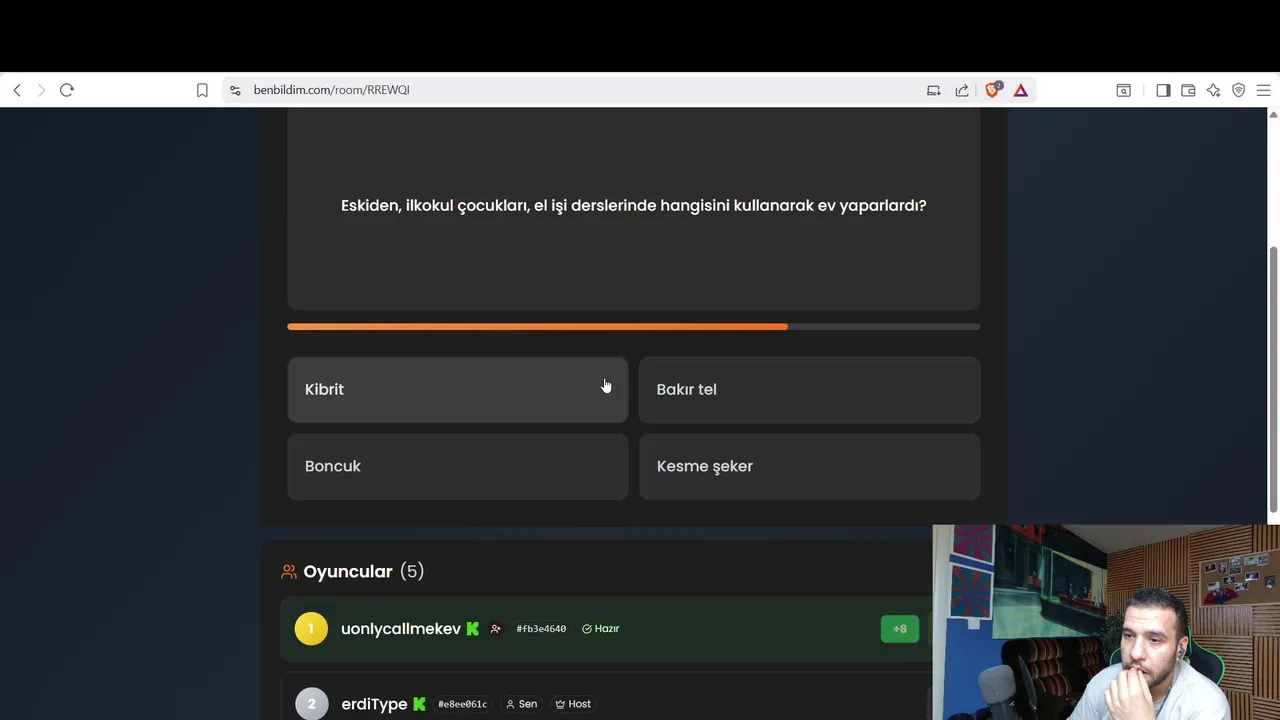Open the Leo AI sparkle icon

pyautogui.click(x=1213, y=90)
